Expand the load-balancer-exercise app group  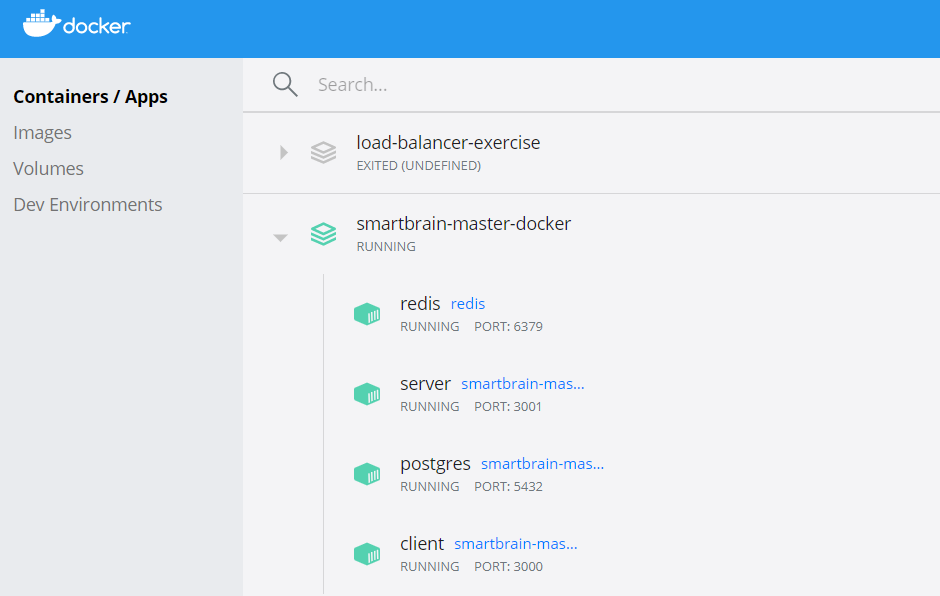[284, 152]
